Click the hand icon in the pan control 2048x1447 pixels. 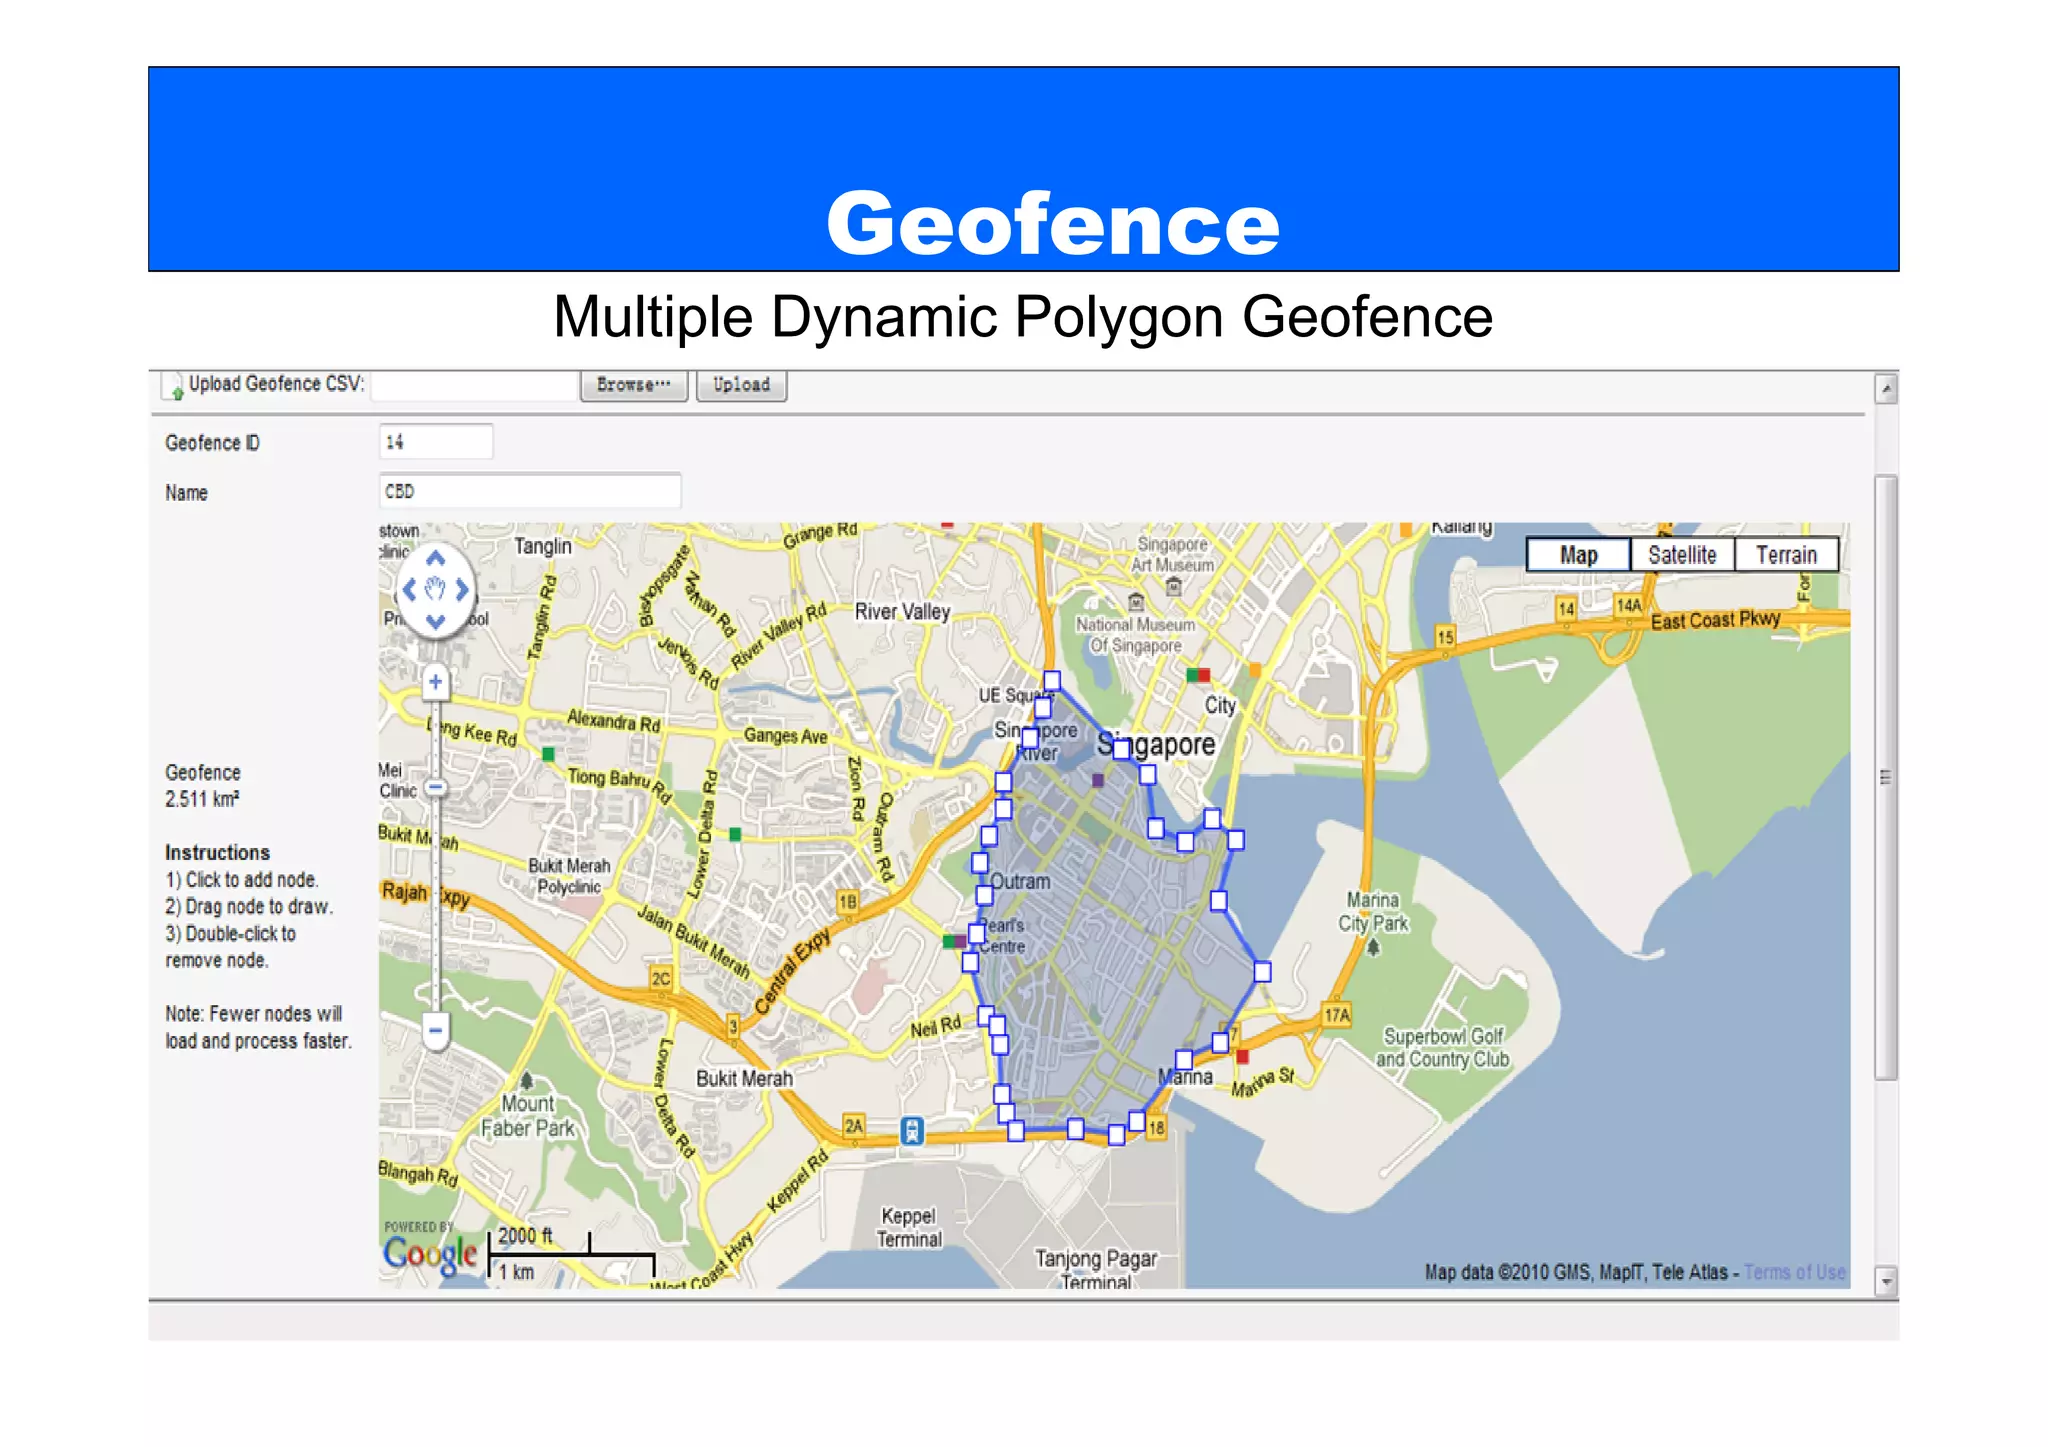point(435,590)
